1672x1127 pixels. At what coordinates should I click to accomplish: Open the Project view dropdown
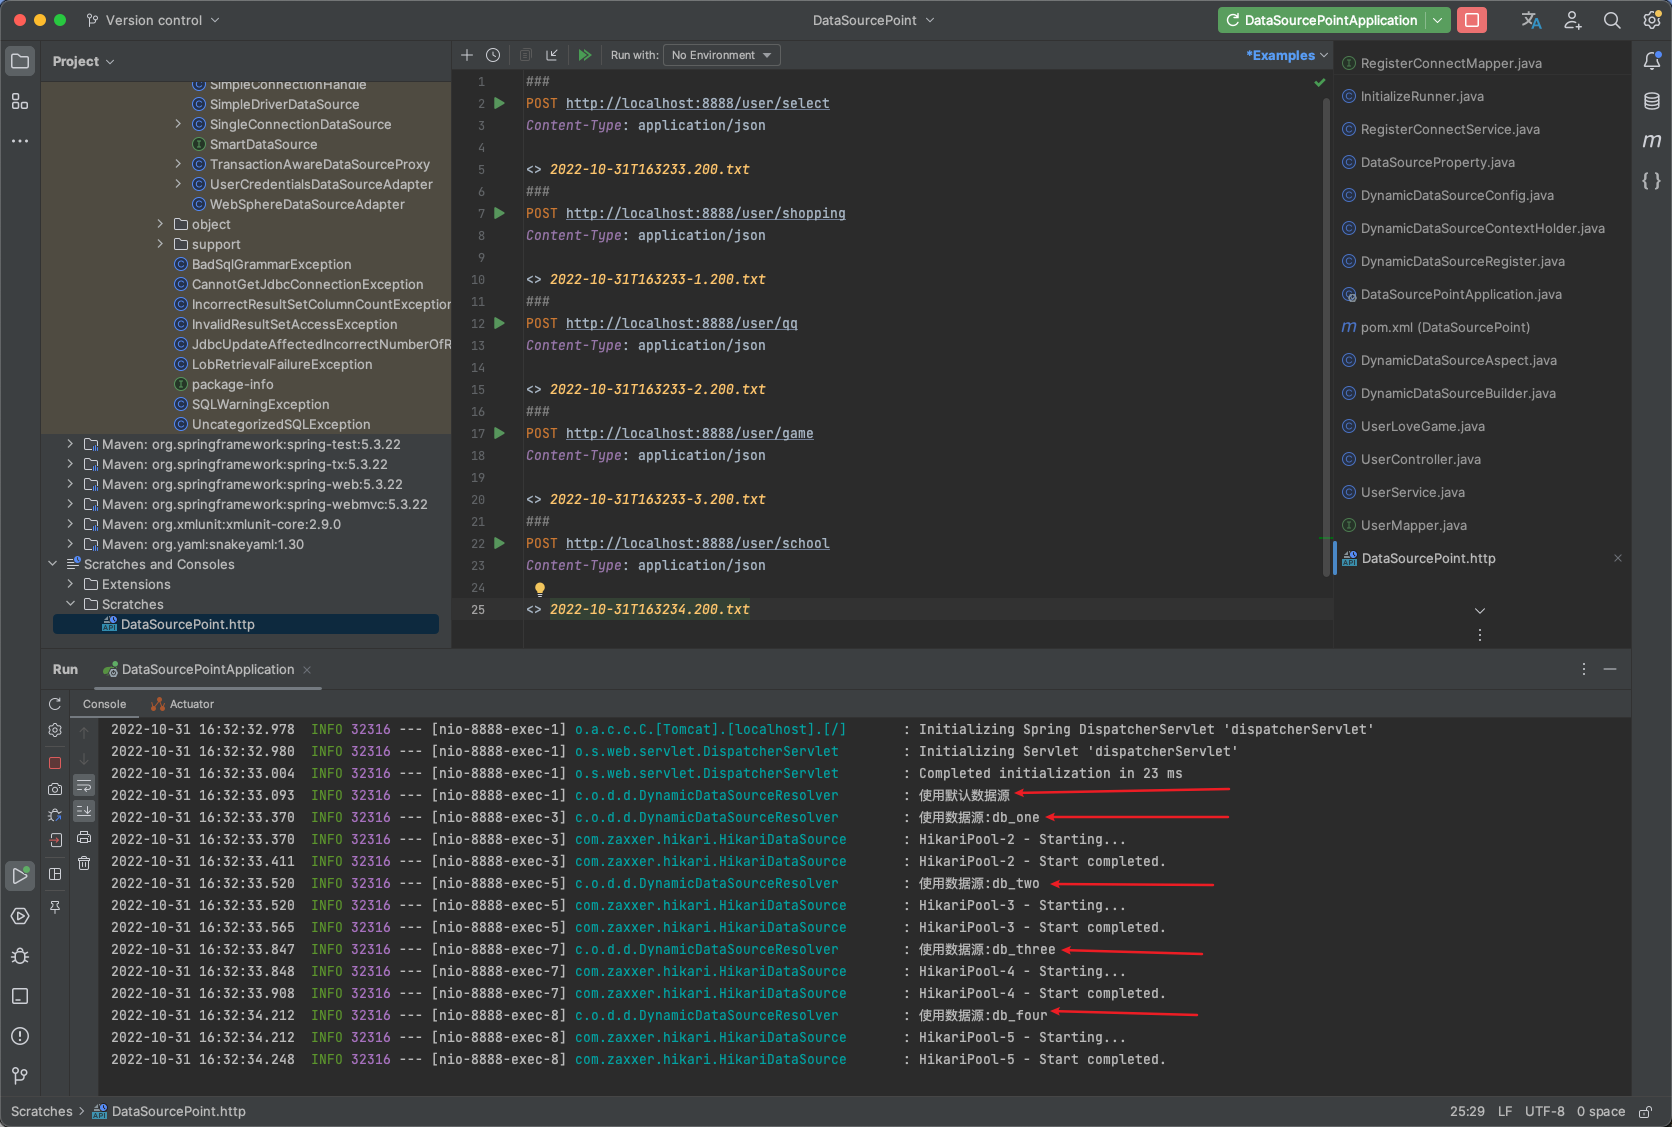tap(83, 61)
